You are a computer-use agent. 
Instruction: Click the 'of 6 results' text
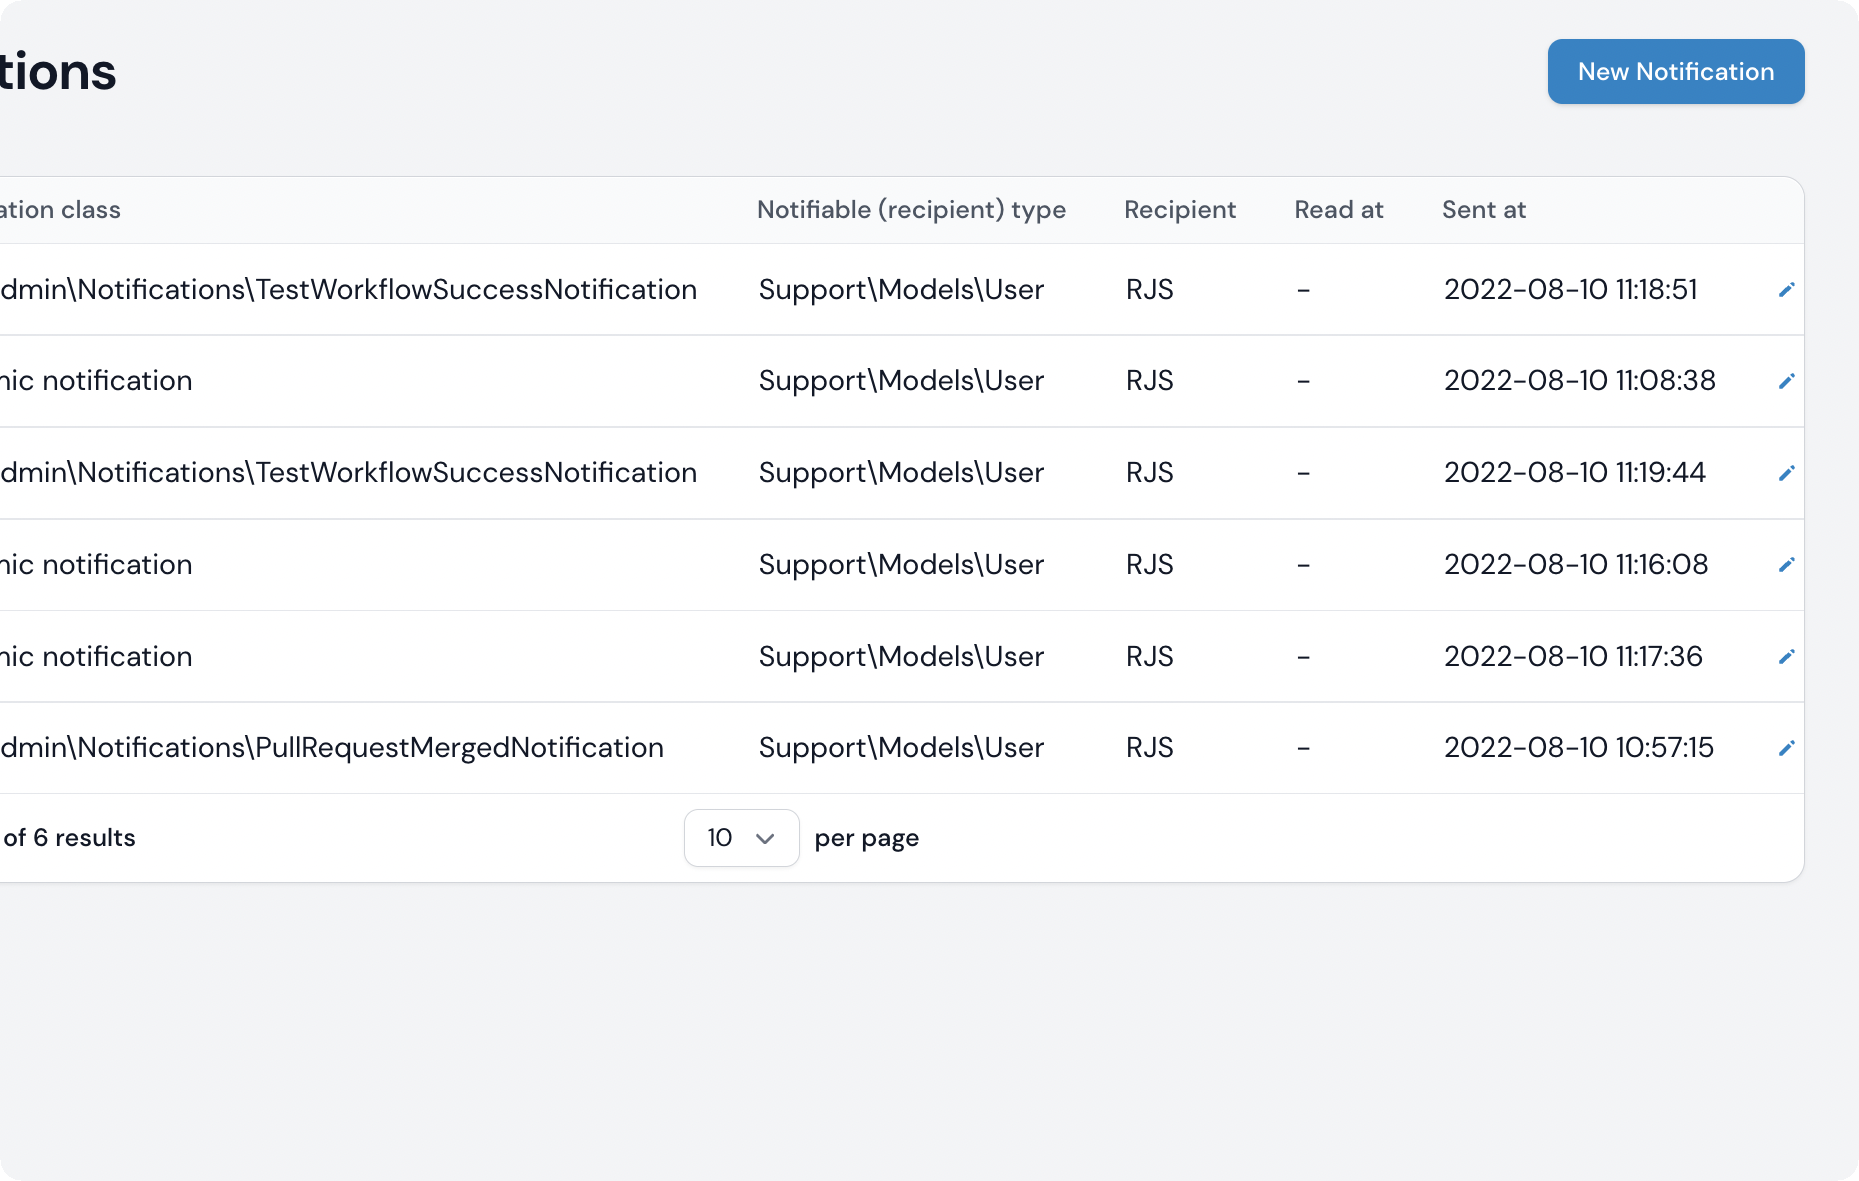tap(69, 838)
